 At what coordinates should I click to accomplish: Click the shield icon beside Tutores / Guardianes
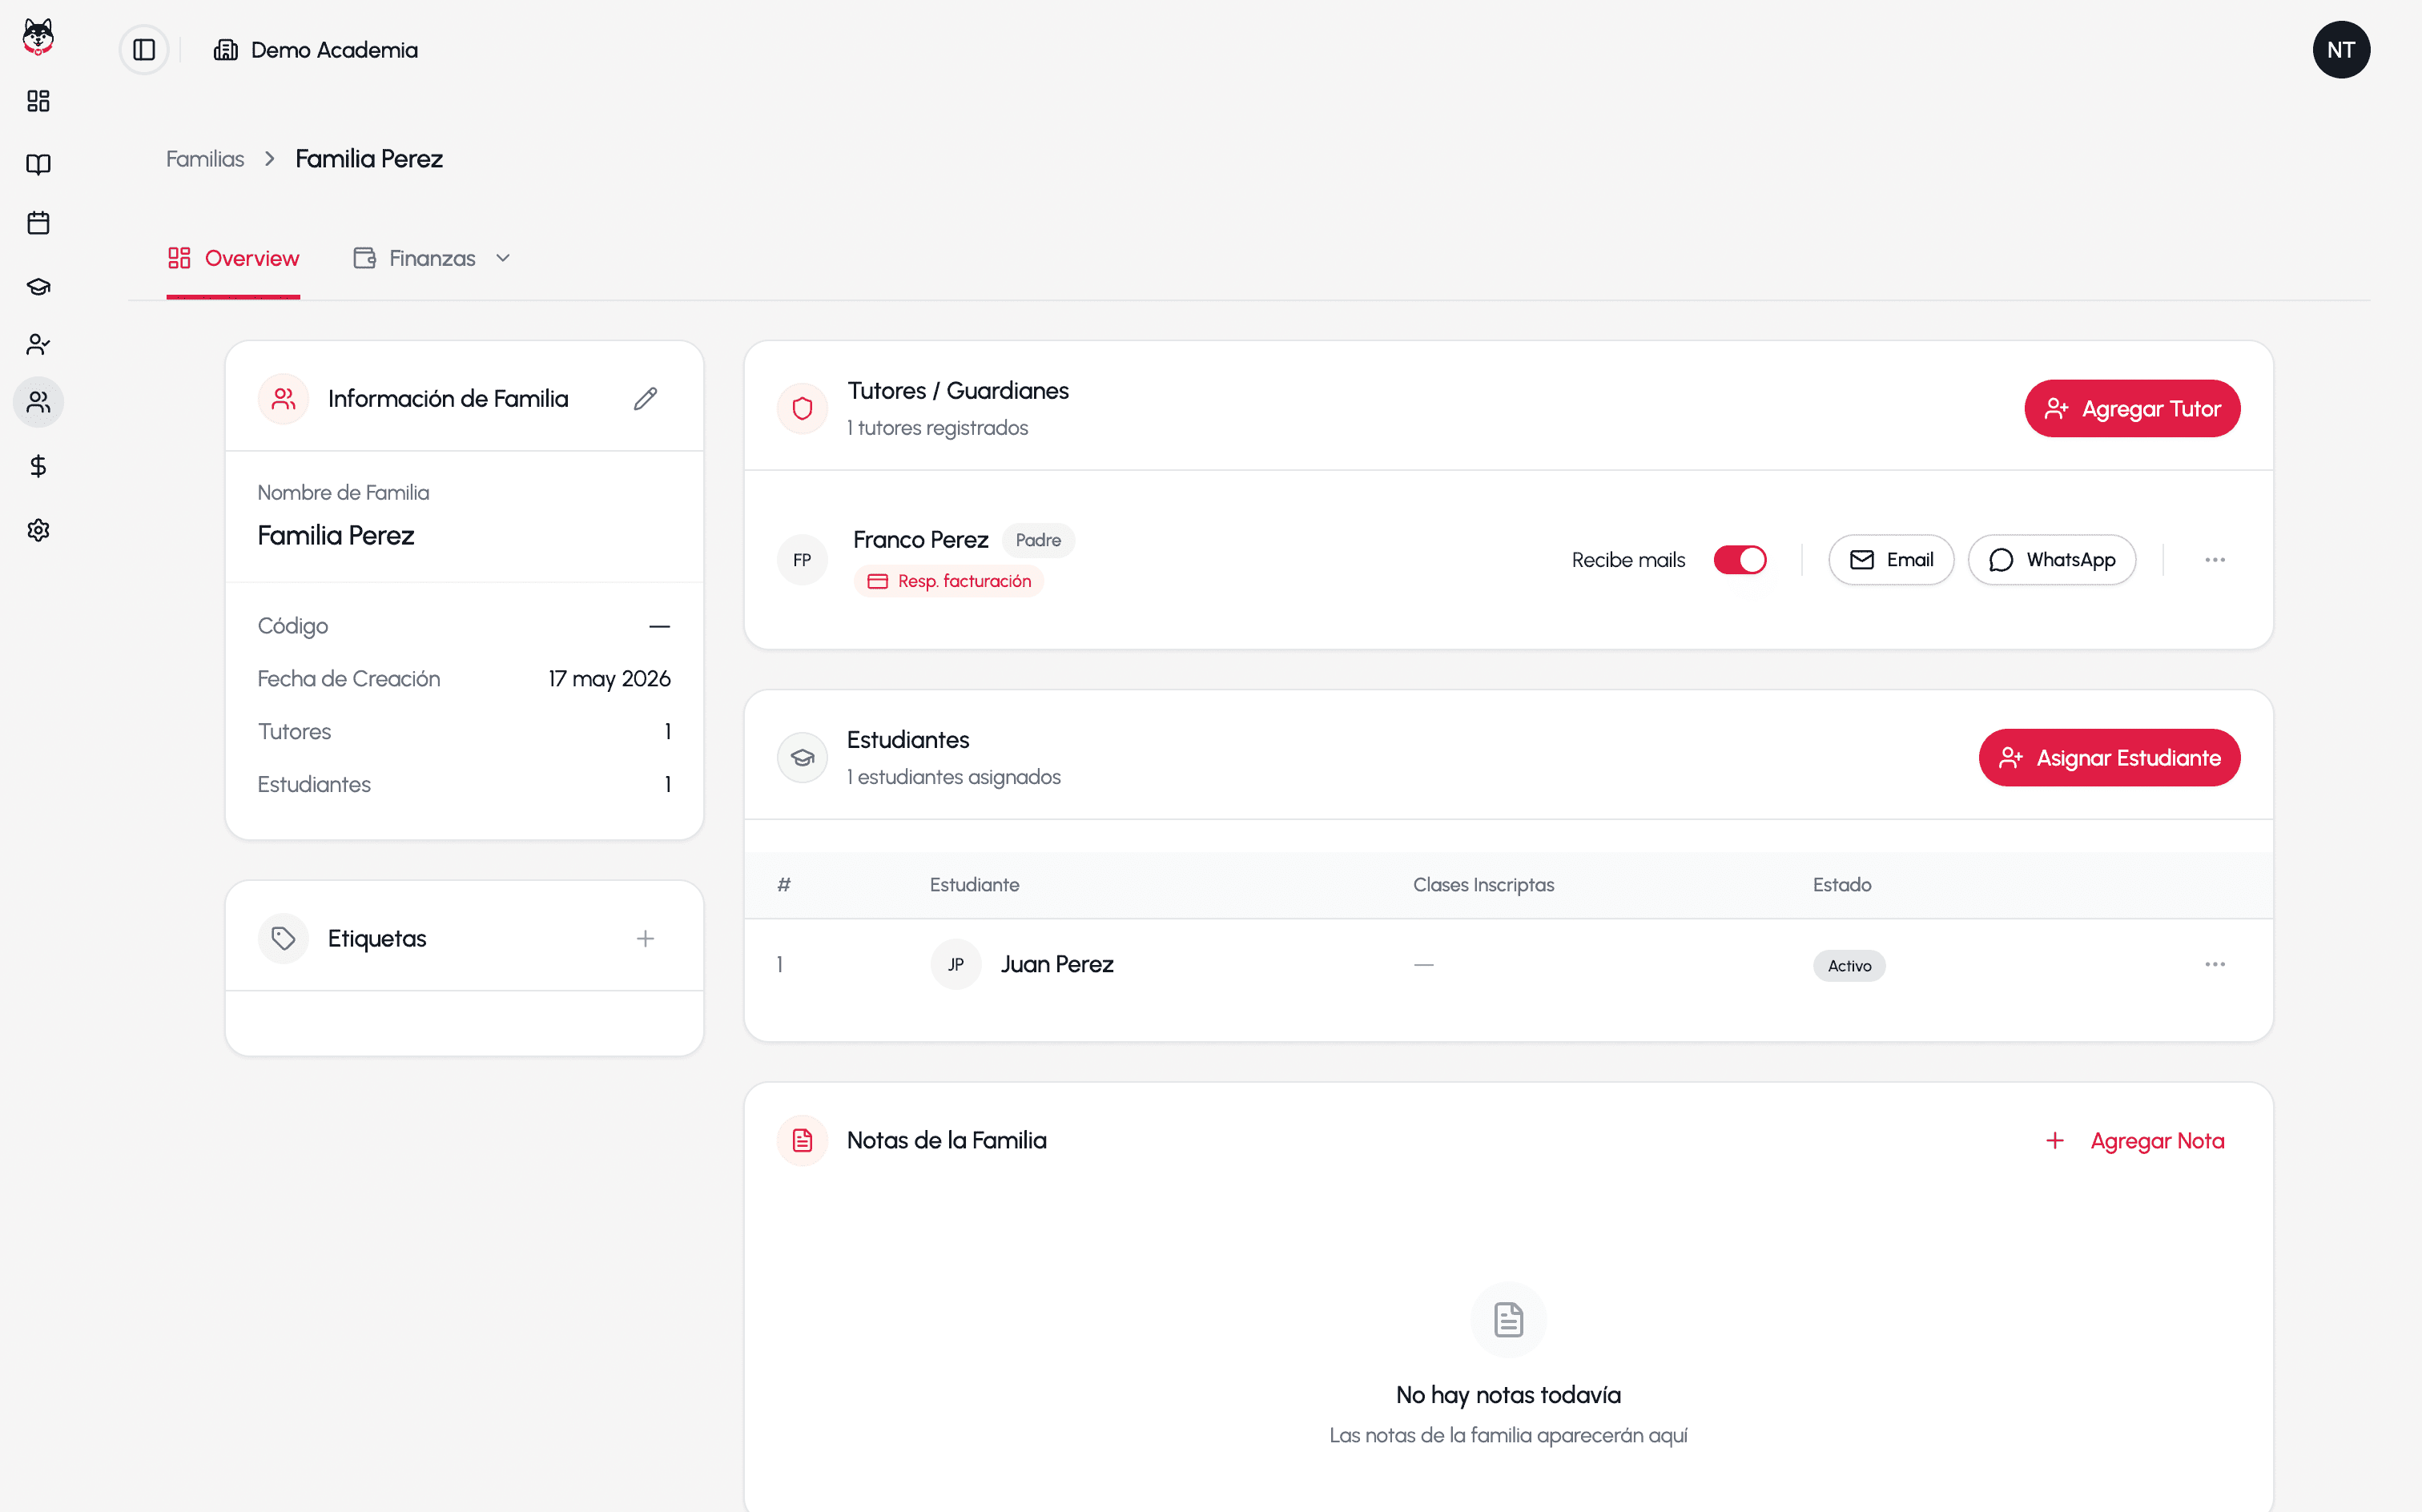click(802, 409)
